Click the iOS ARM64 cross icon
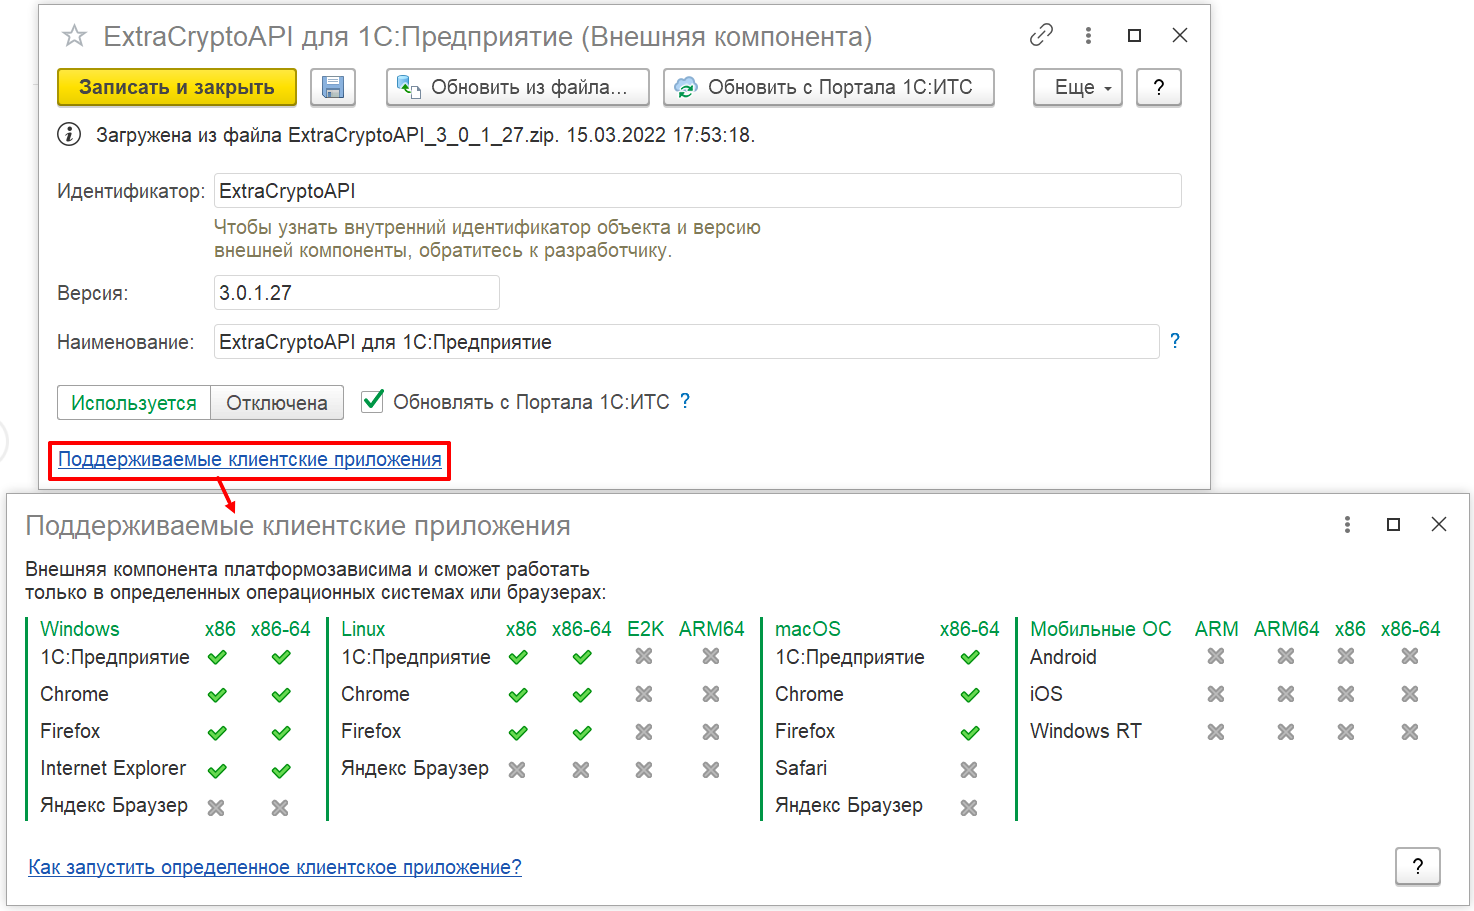Viewport: 1474px width, 911px height. [x=1286, y=693]
